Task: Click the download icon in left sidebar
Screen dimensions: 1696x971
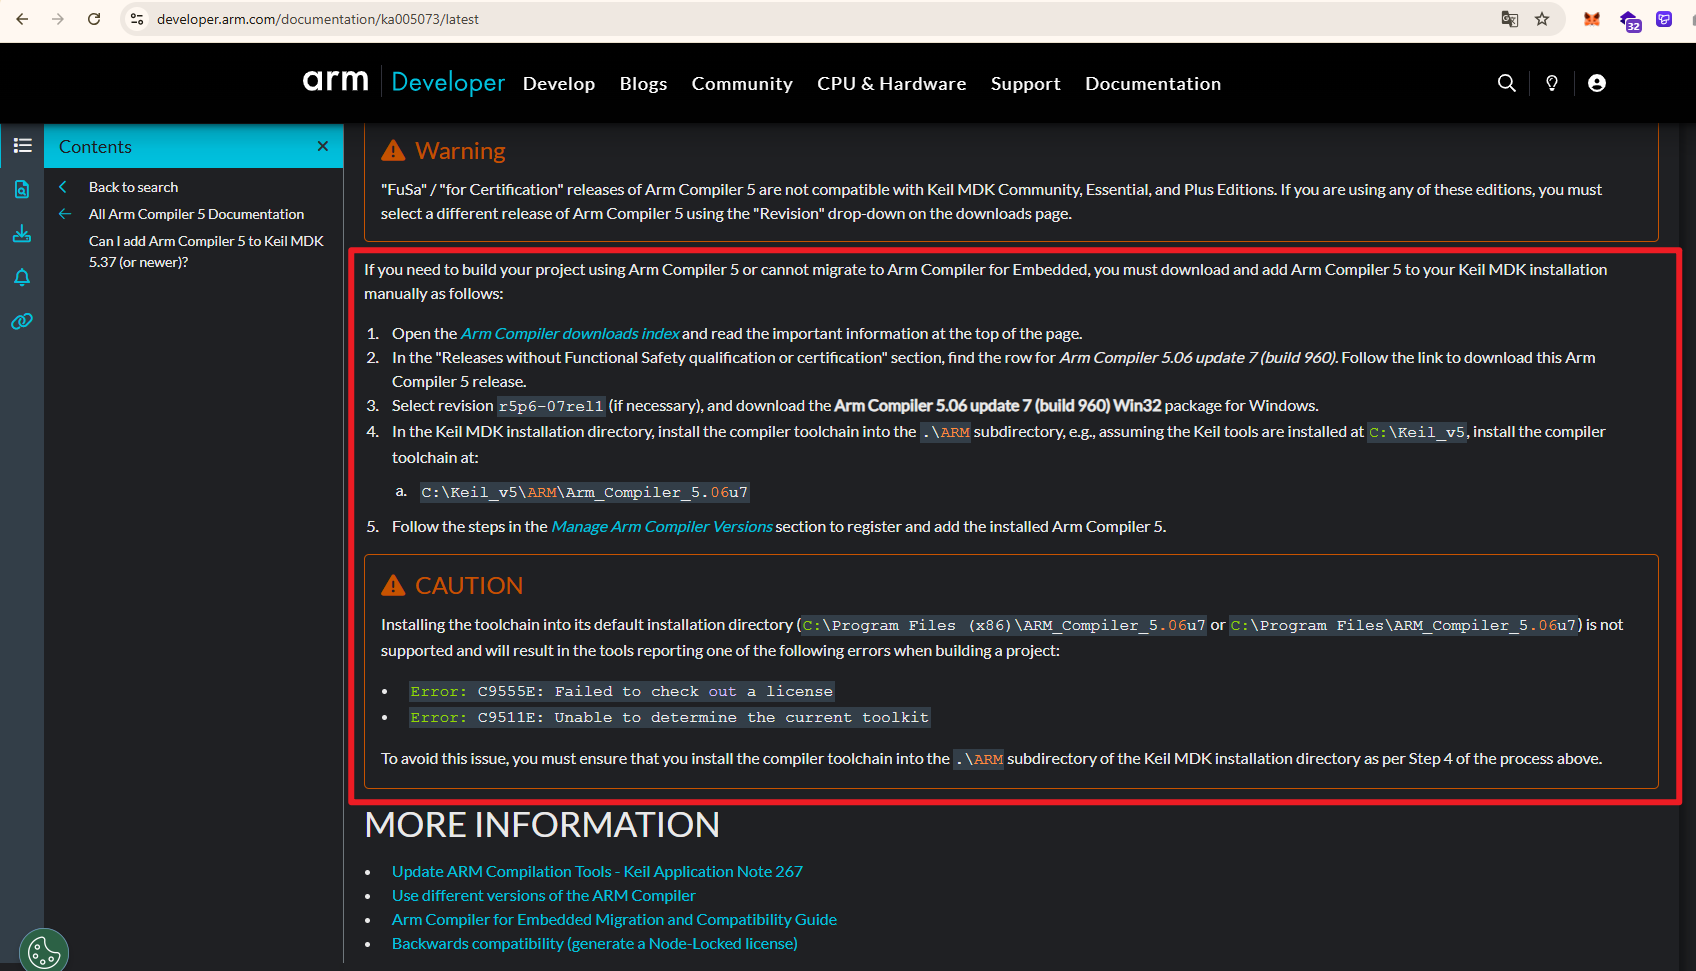Action: pos(22,233)
